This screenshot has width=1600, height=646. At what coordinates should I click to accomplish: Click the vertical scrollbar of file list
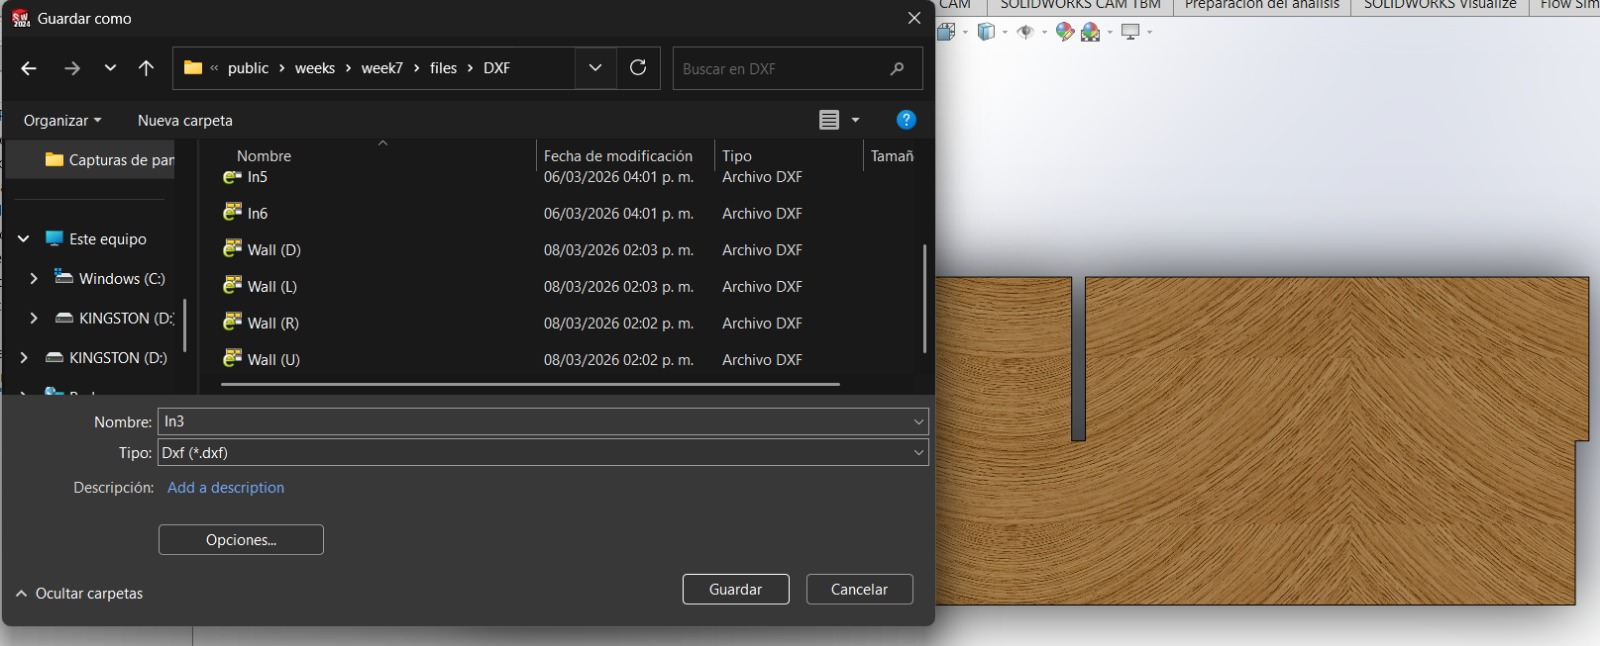point(924,298)
